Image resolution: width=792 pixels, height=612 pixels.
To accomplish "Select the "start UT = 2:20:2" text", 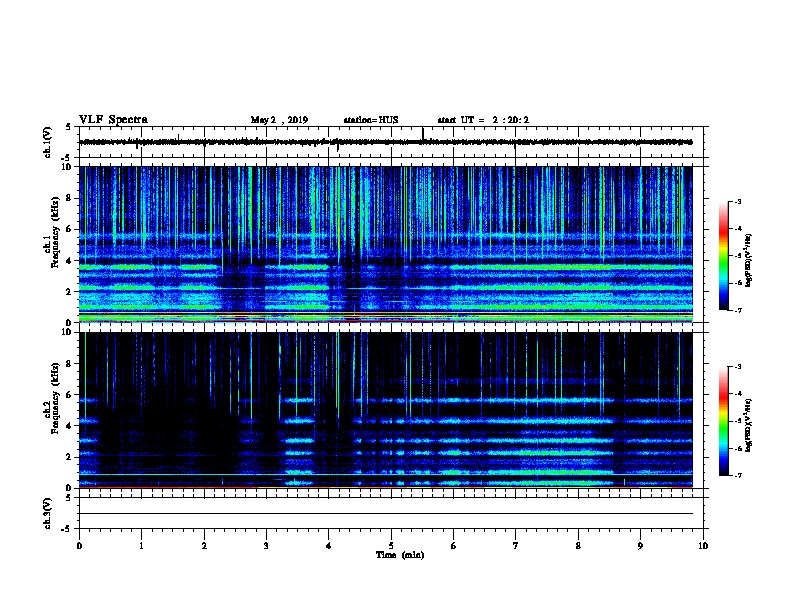I will click(483, 120).
